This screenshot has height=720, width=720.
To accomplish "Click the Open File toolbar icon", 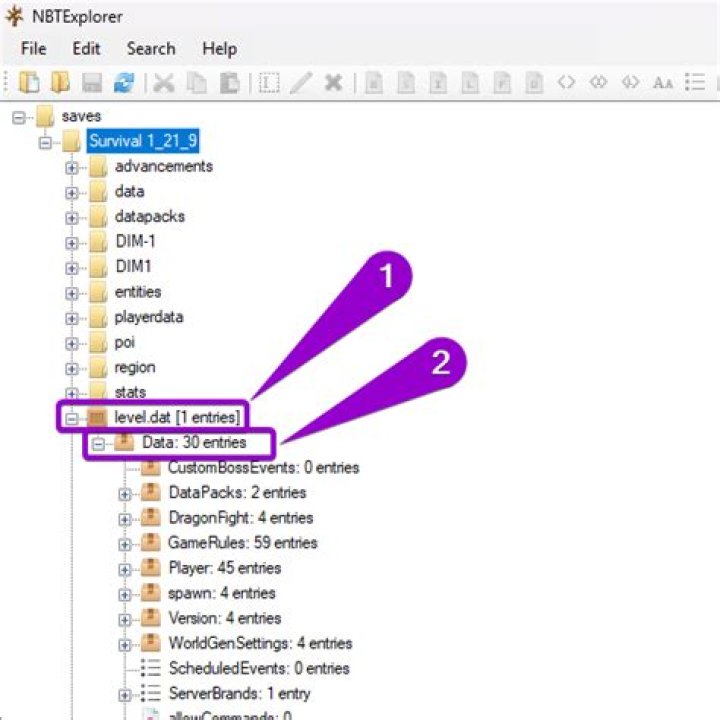I will pos(29,83).
